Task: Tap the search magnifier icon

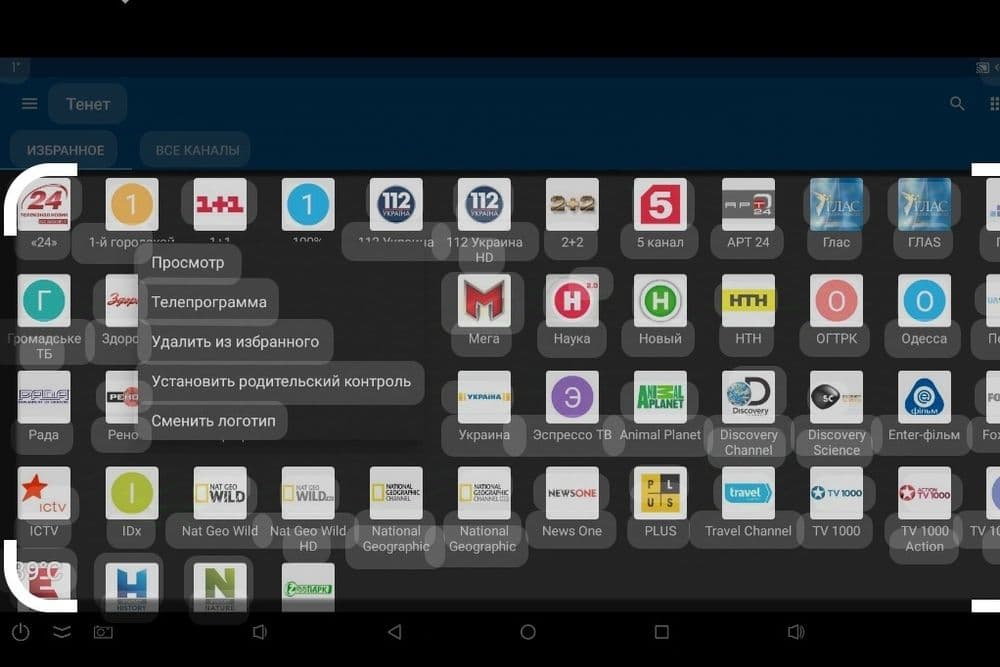Action: point(957,103)
